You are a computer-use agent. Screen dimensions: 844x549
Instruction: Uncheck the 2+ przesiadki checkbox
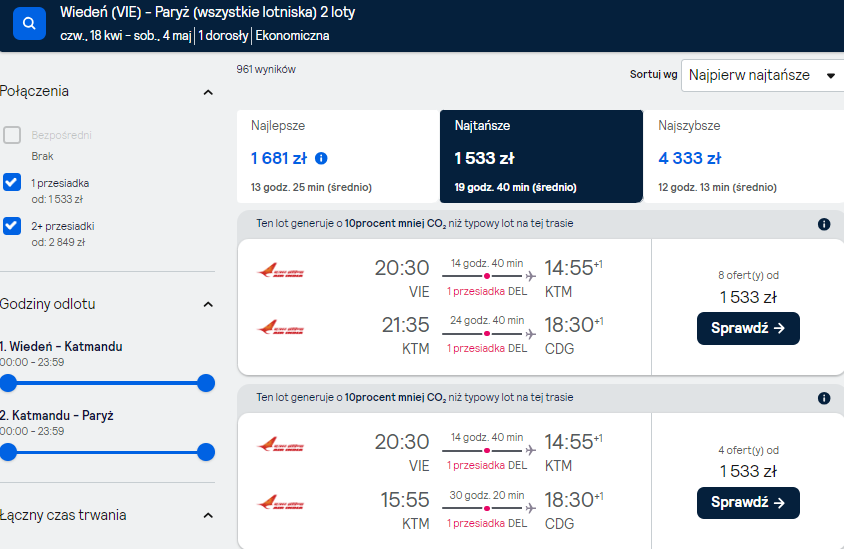12,226
